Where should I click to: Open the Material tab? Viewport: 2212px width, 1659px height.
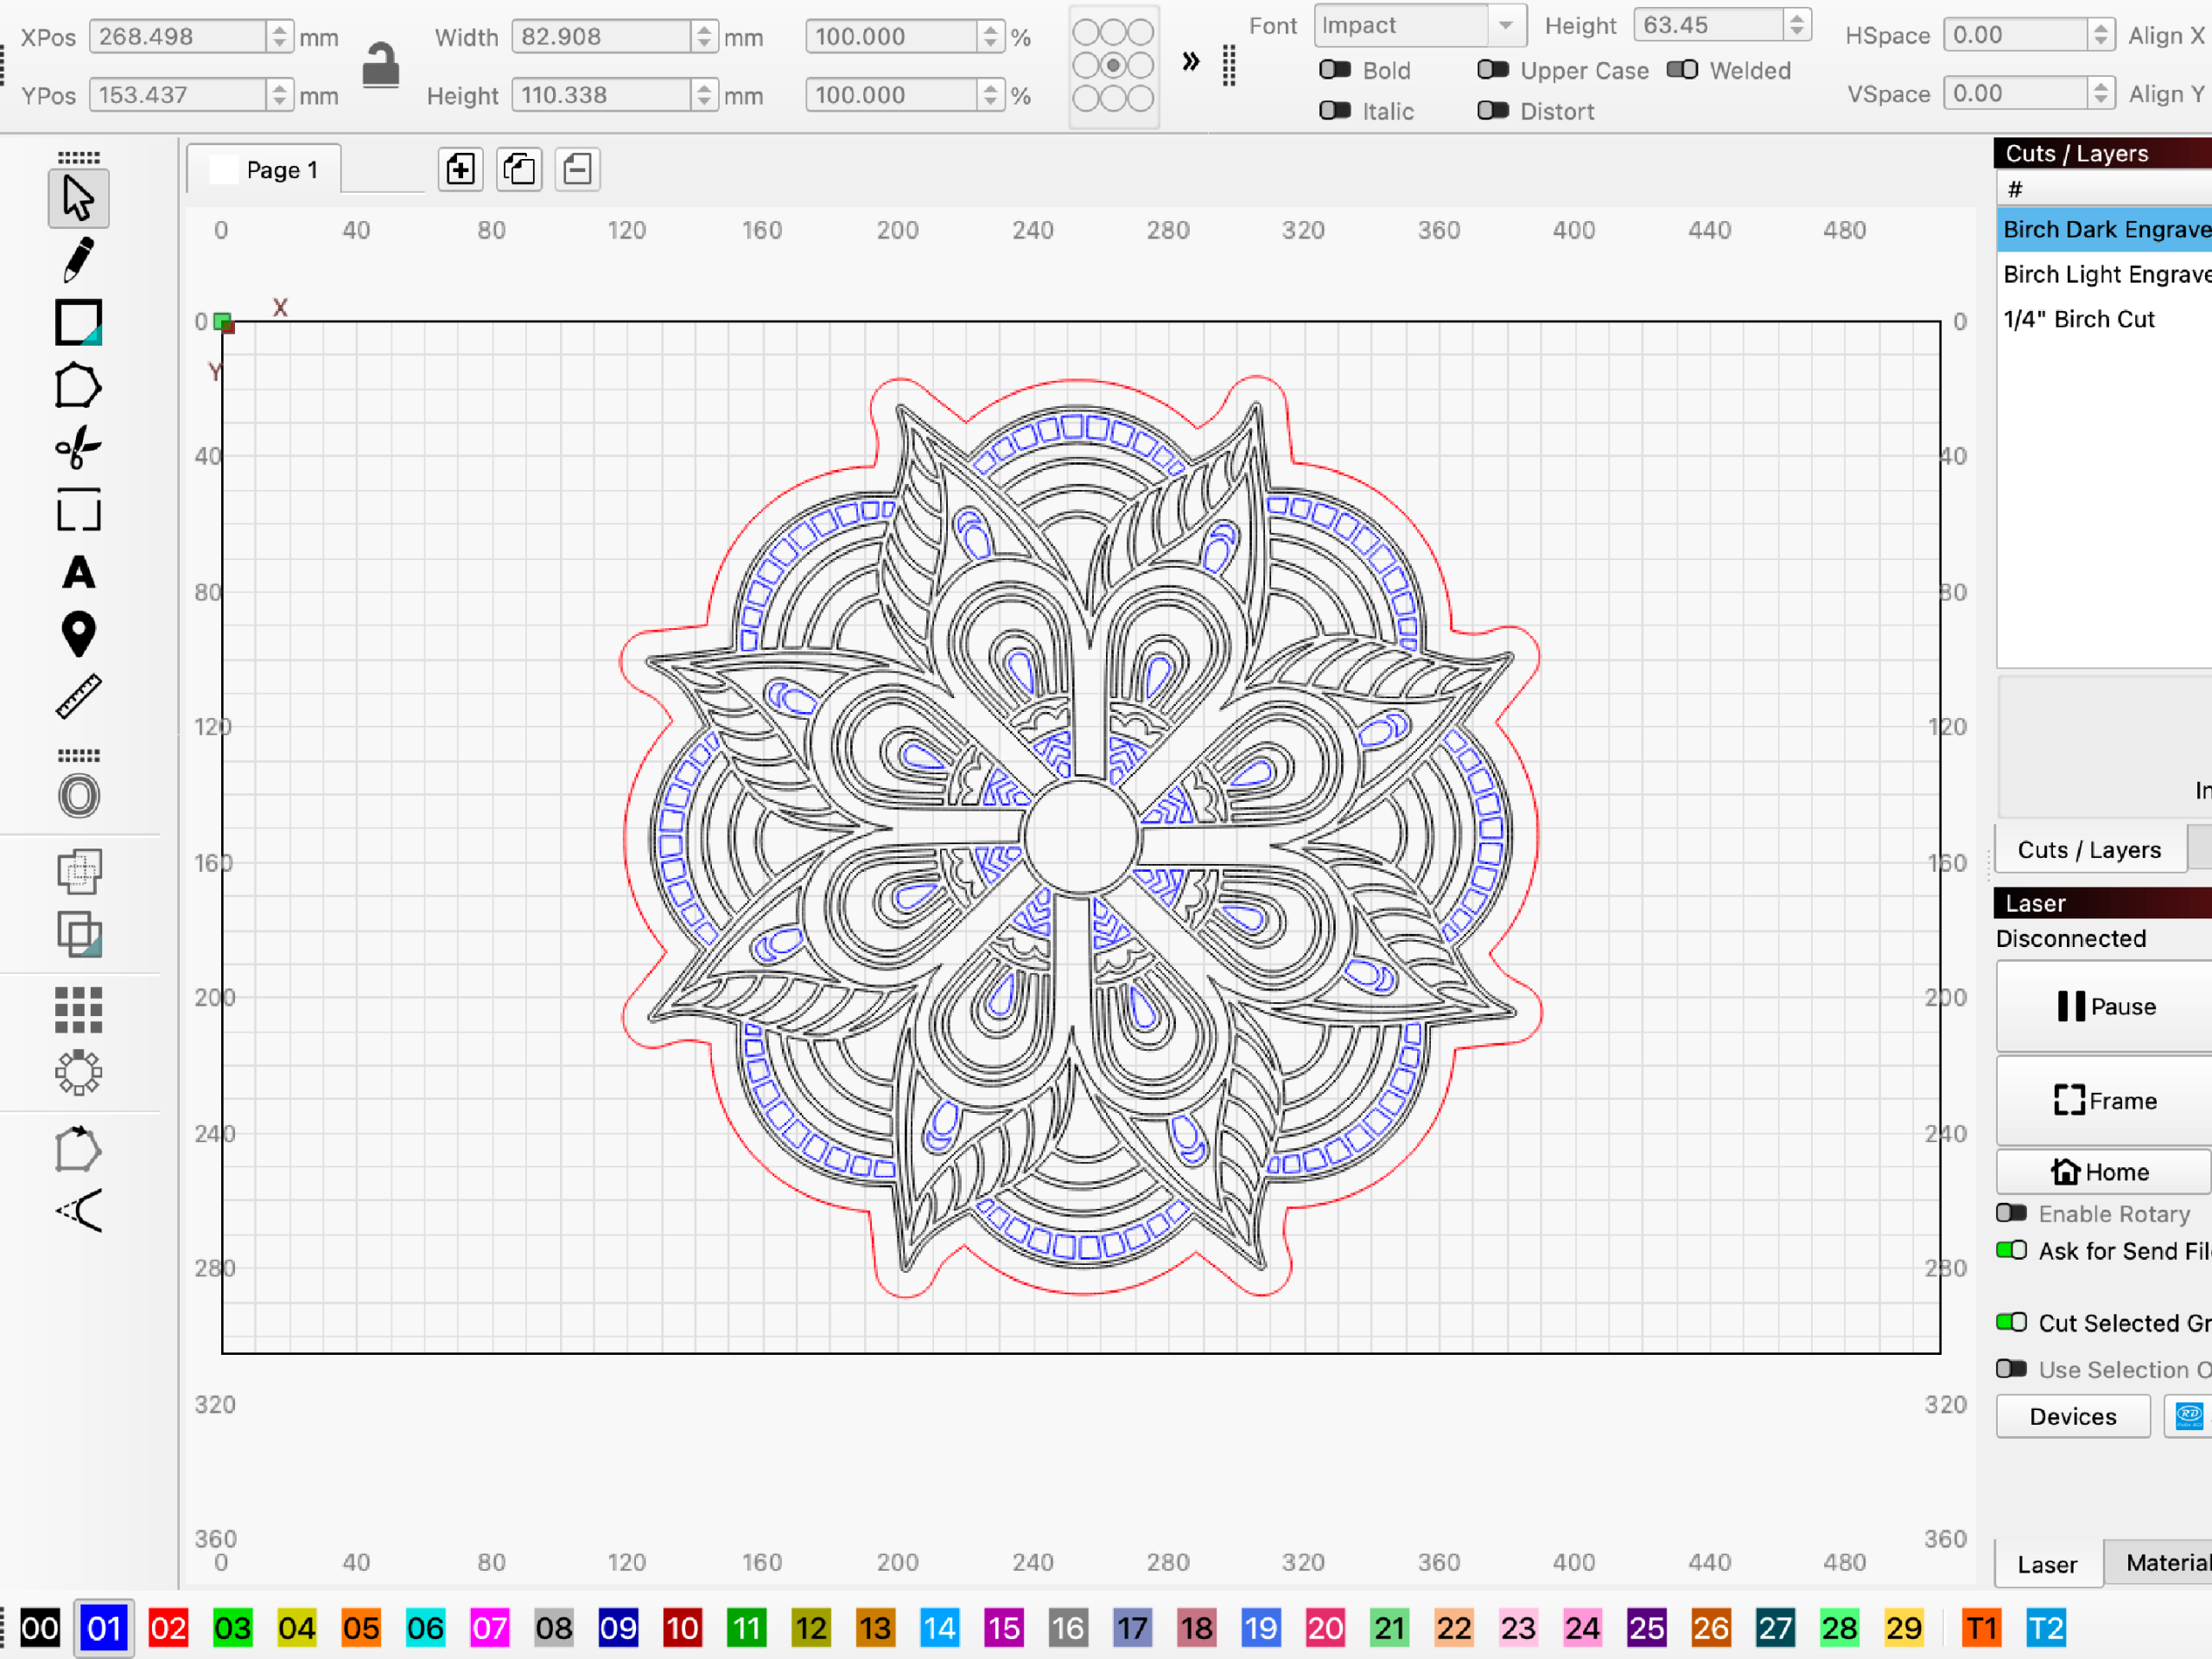click(x=2160, y=1563)
